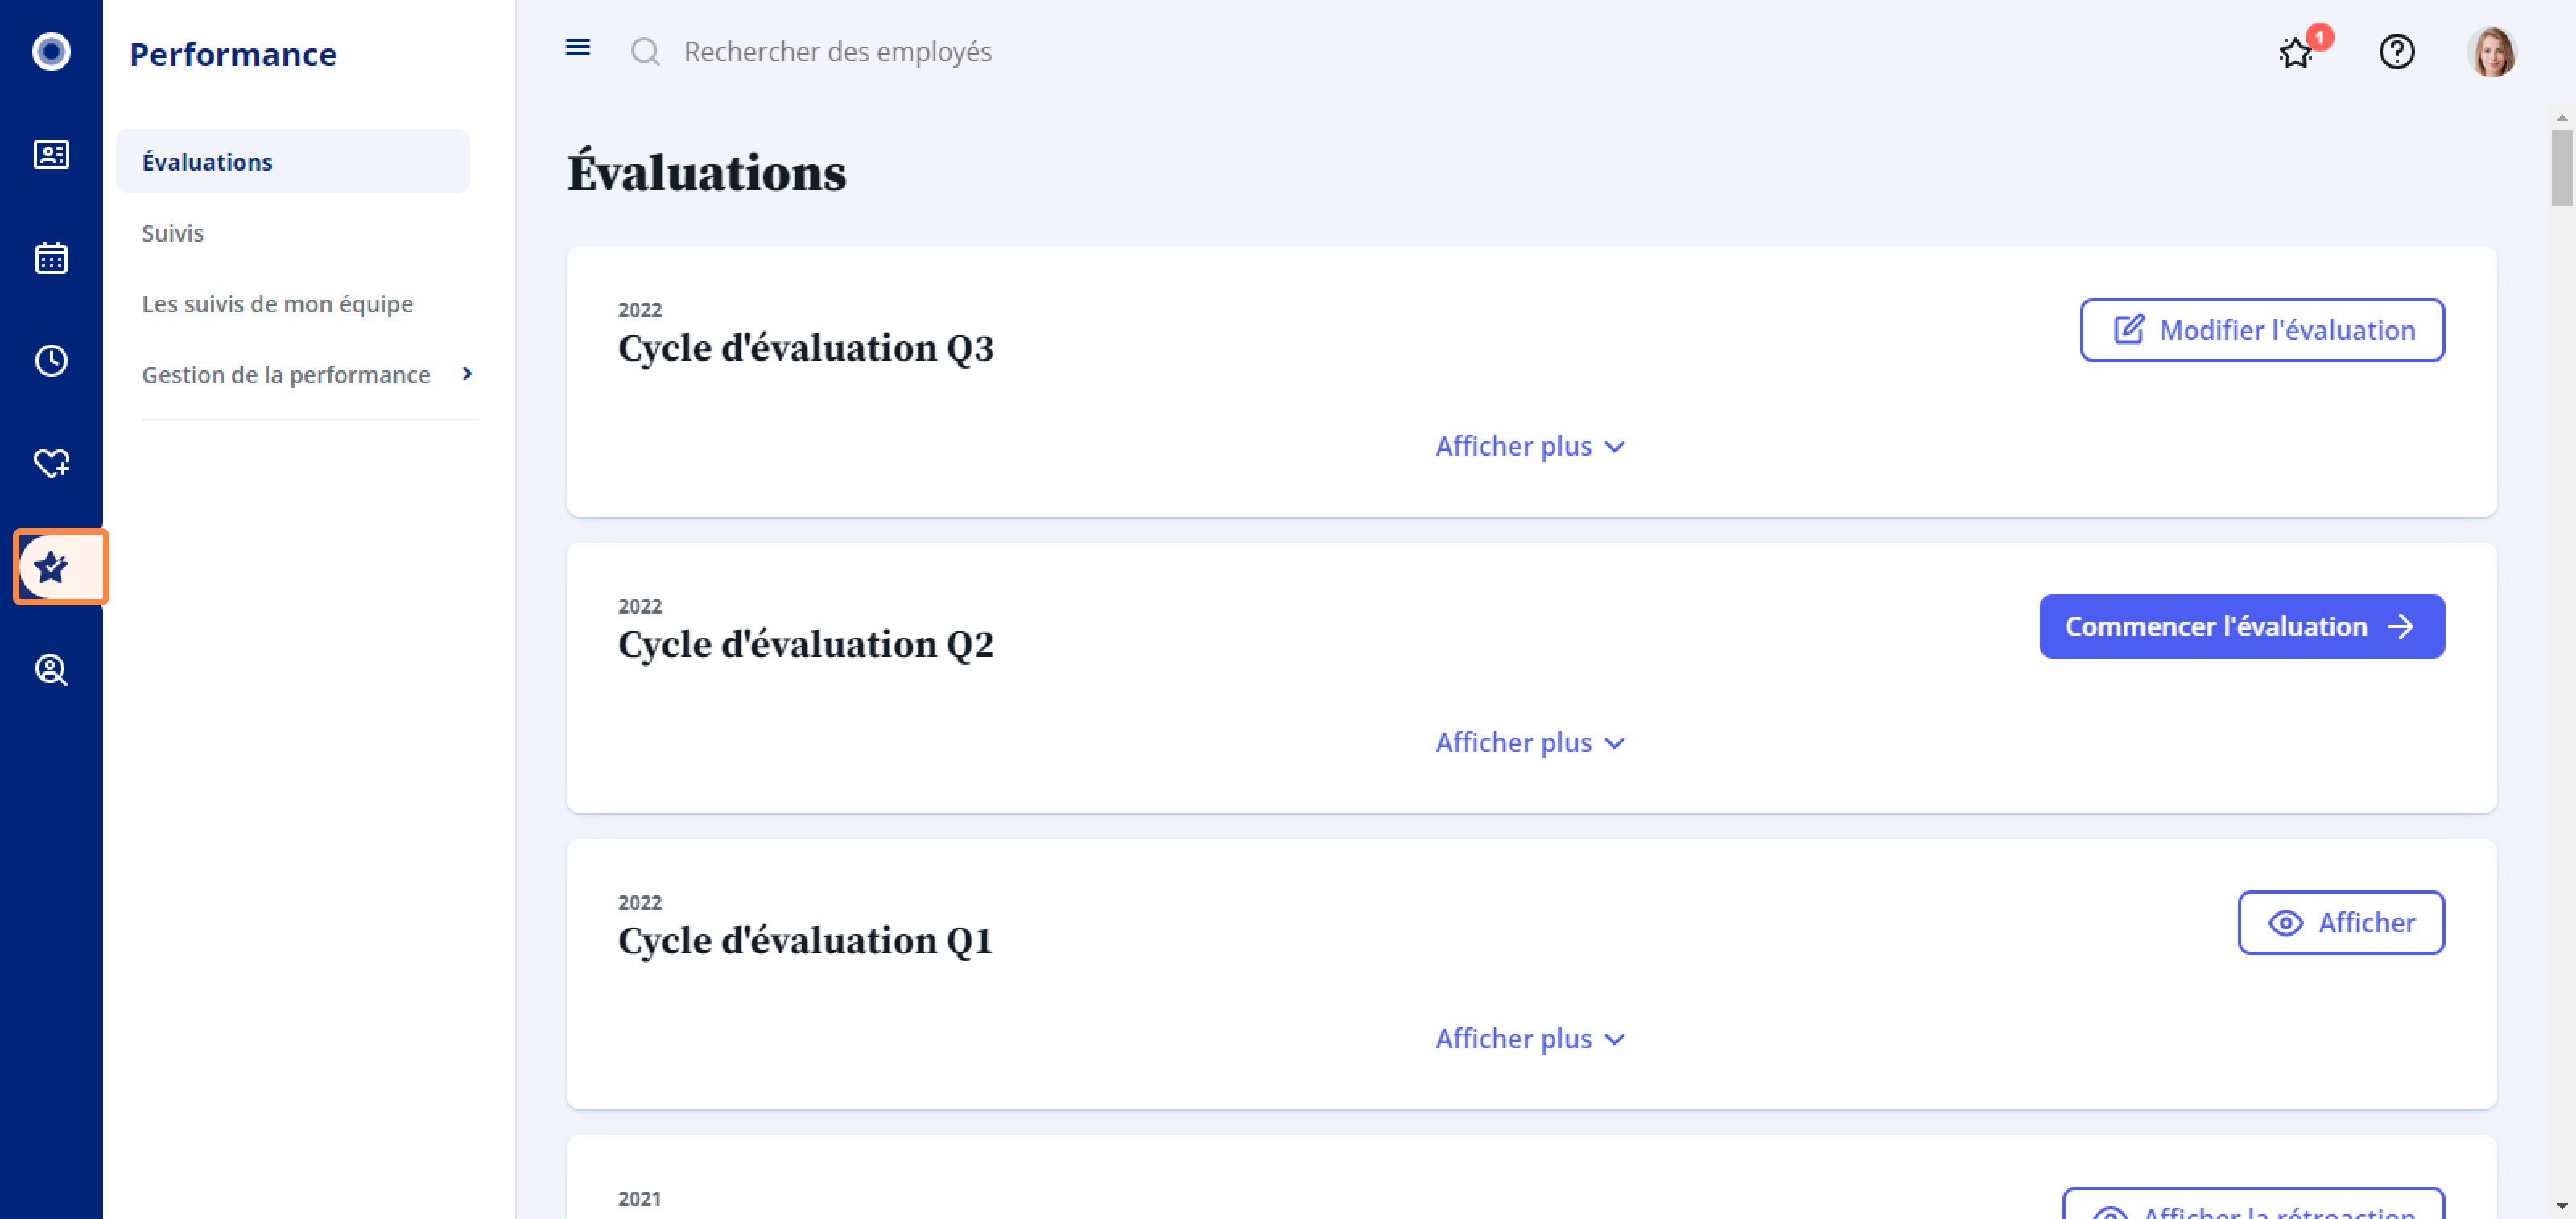Collapse the sidebar with the hamburger menu

coord(578,48)
